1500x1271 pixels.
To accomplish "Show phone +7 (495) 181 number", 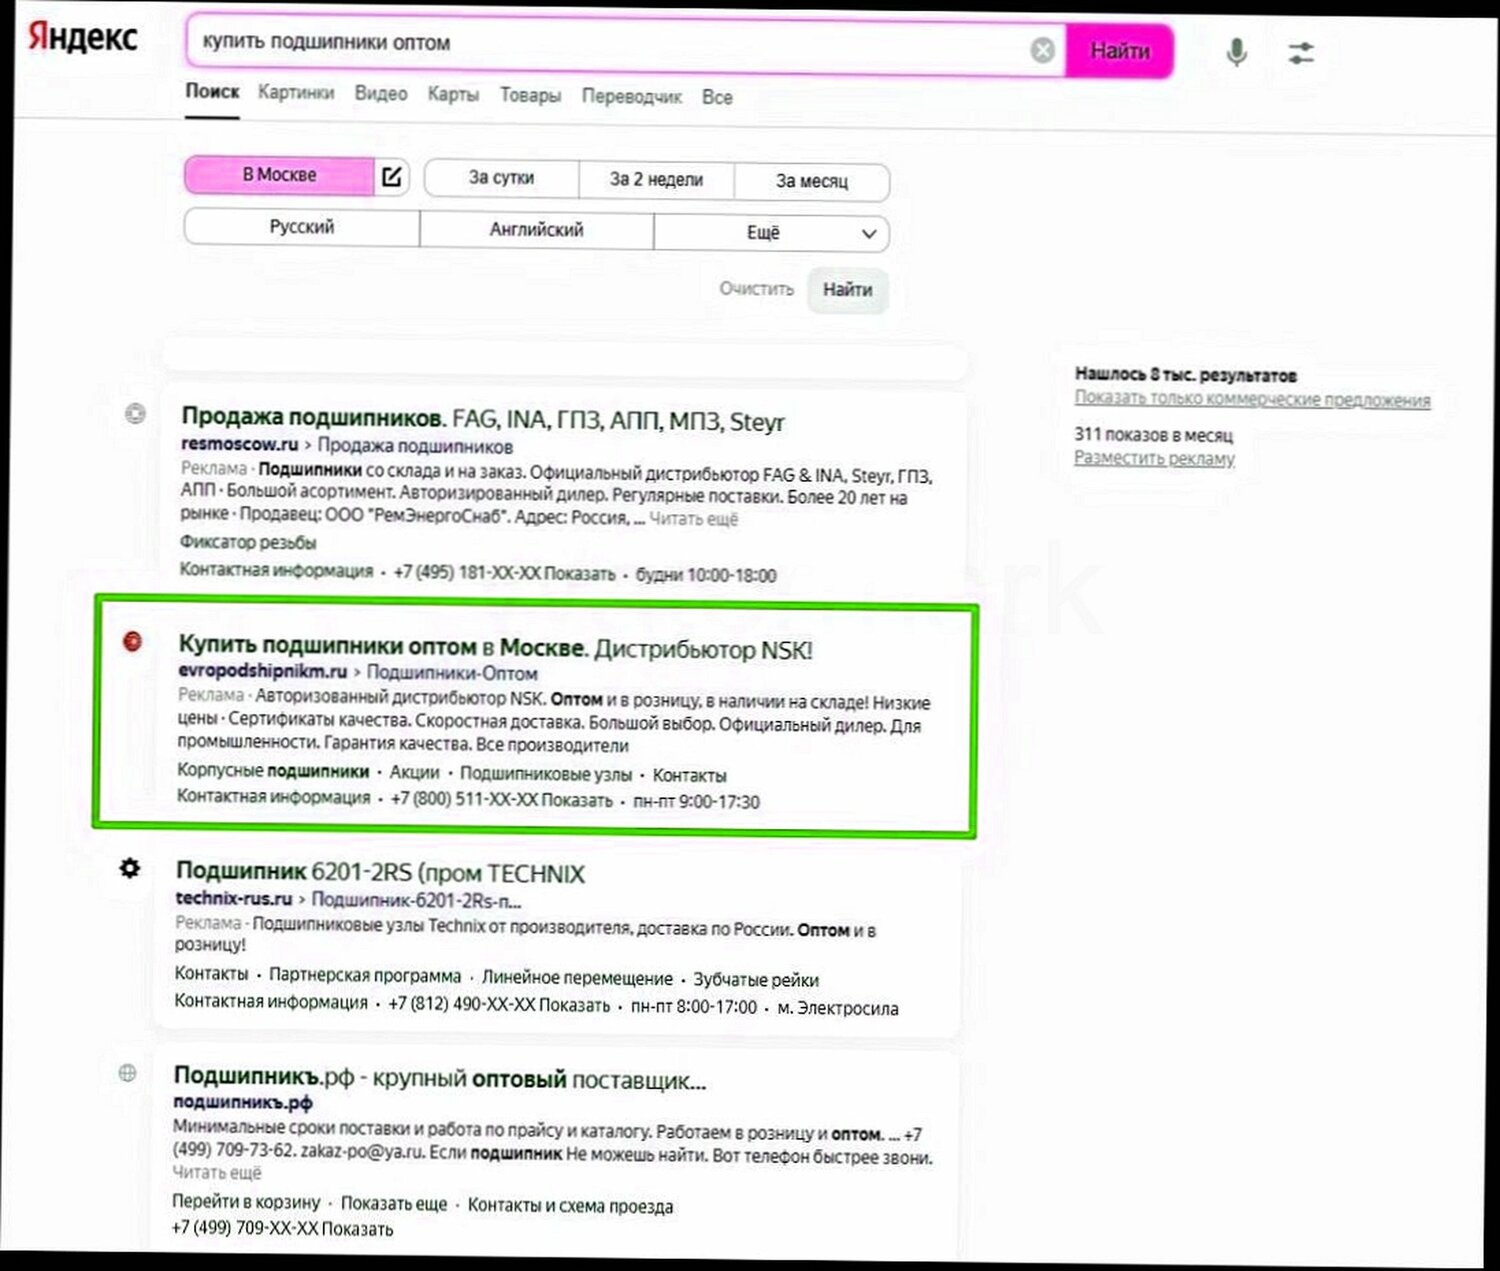I will [504, 573].
